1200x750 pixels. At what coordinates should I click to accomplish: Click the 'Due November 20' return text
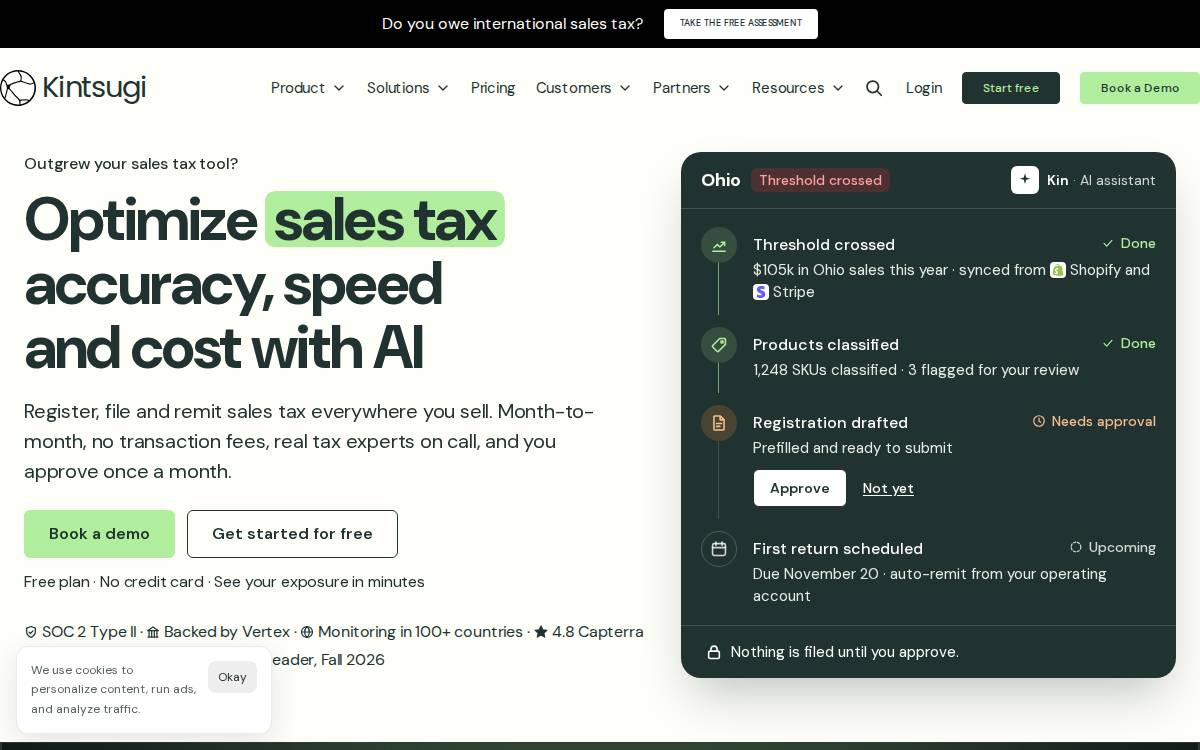(x=816, y=574)
